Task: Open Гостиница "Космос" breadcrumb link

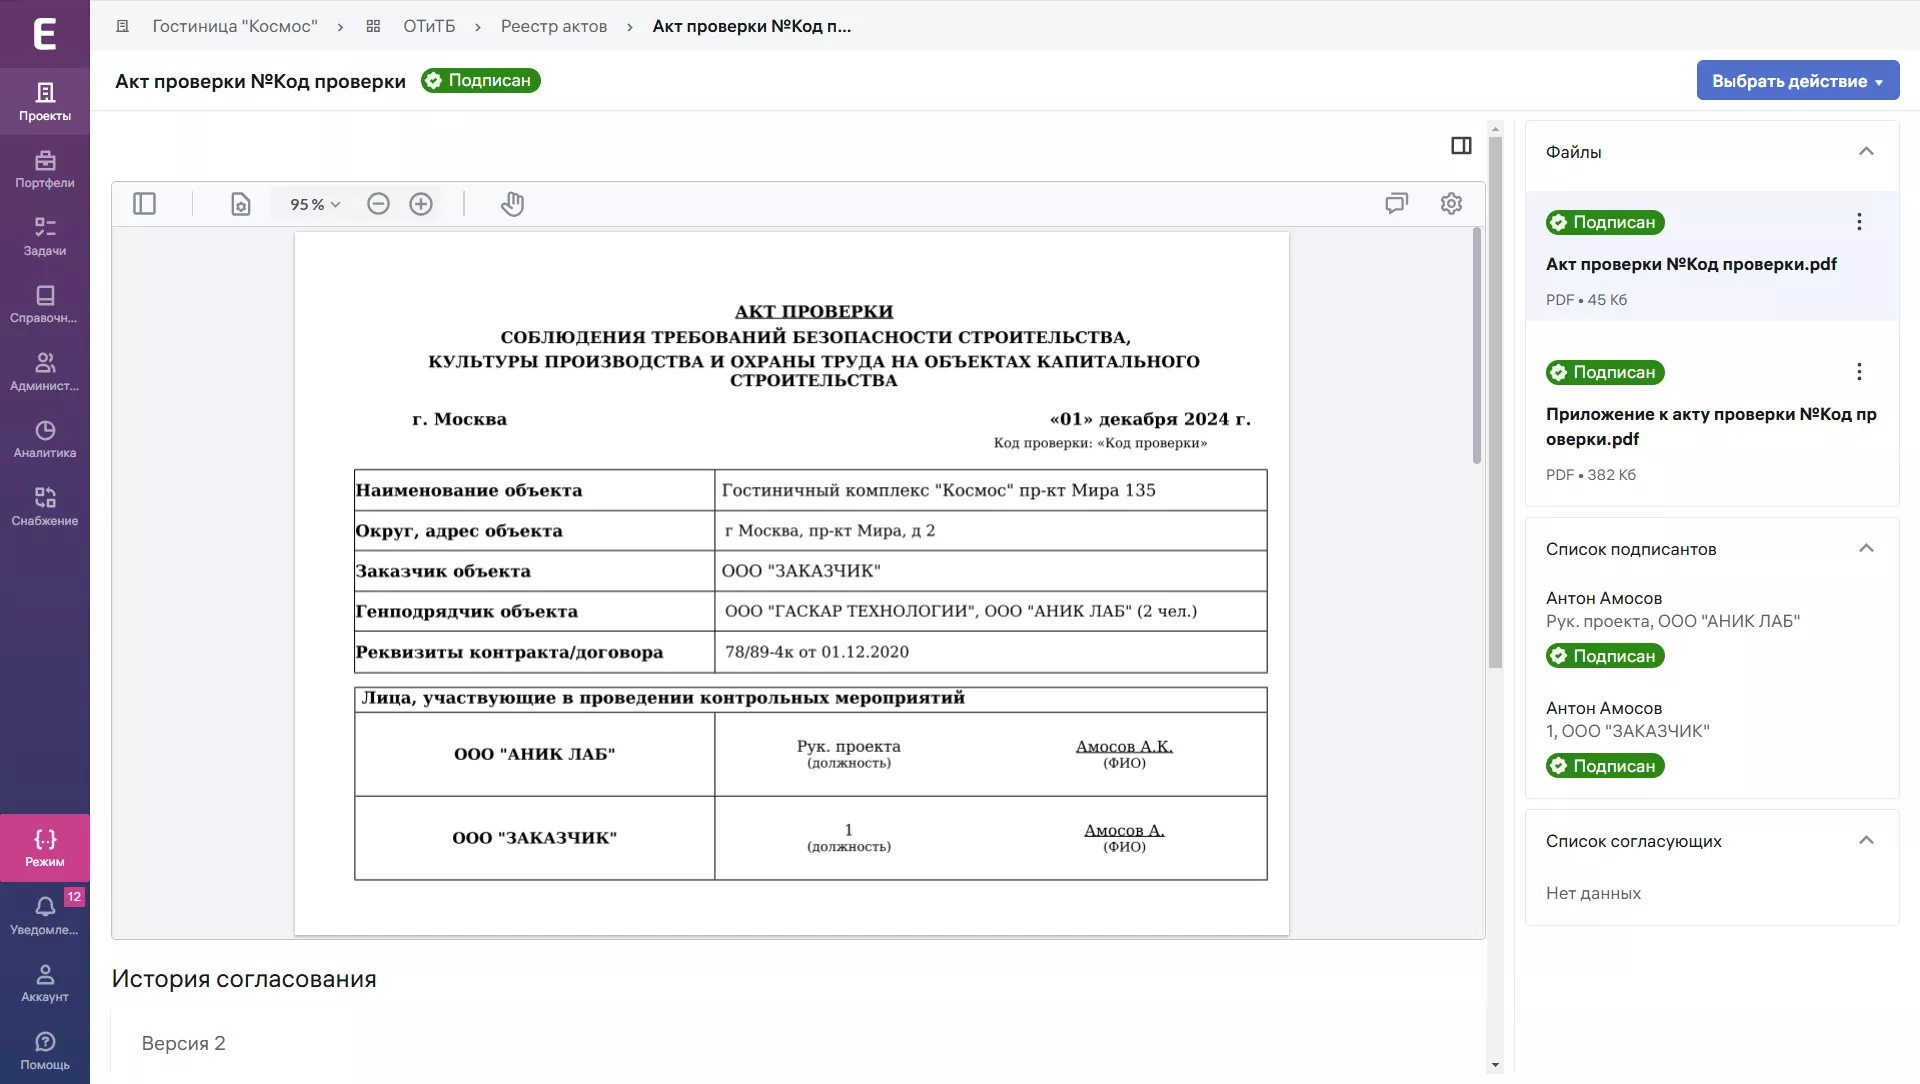Action: click(235, 26)
